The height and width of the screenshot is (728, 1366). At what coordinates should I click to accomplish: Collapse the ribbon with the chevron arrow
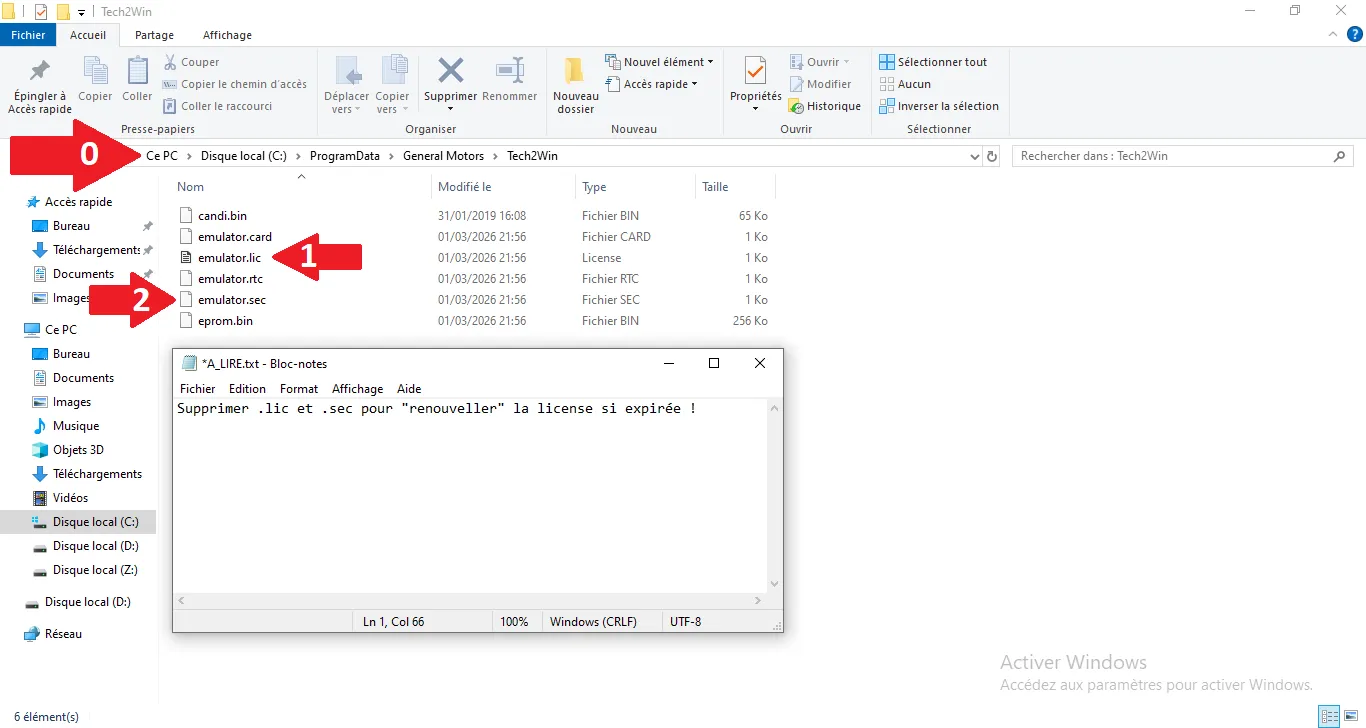(x=1331, y=34)
